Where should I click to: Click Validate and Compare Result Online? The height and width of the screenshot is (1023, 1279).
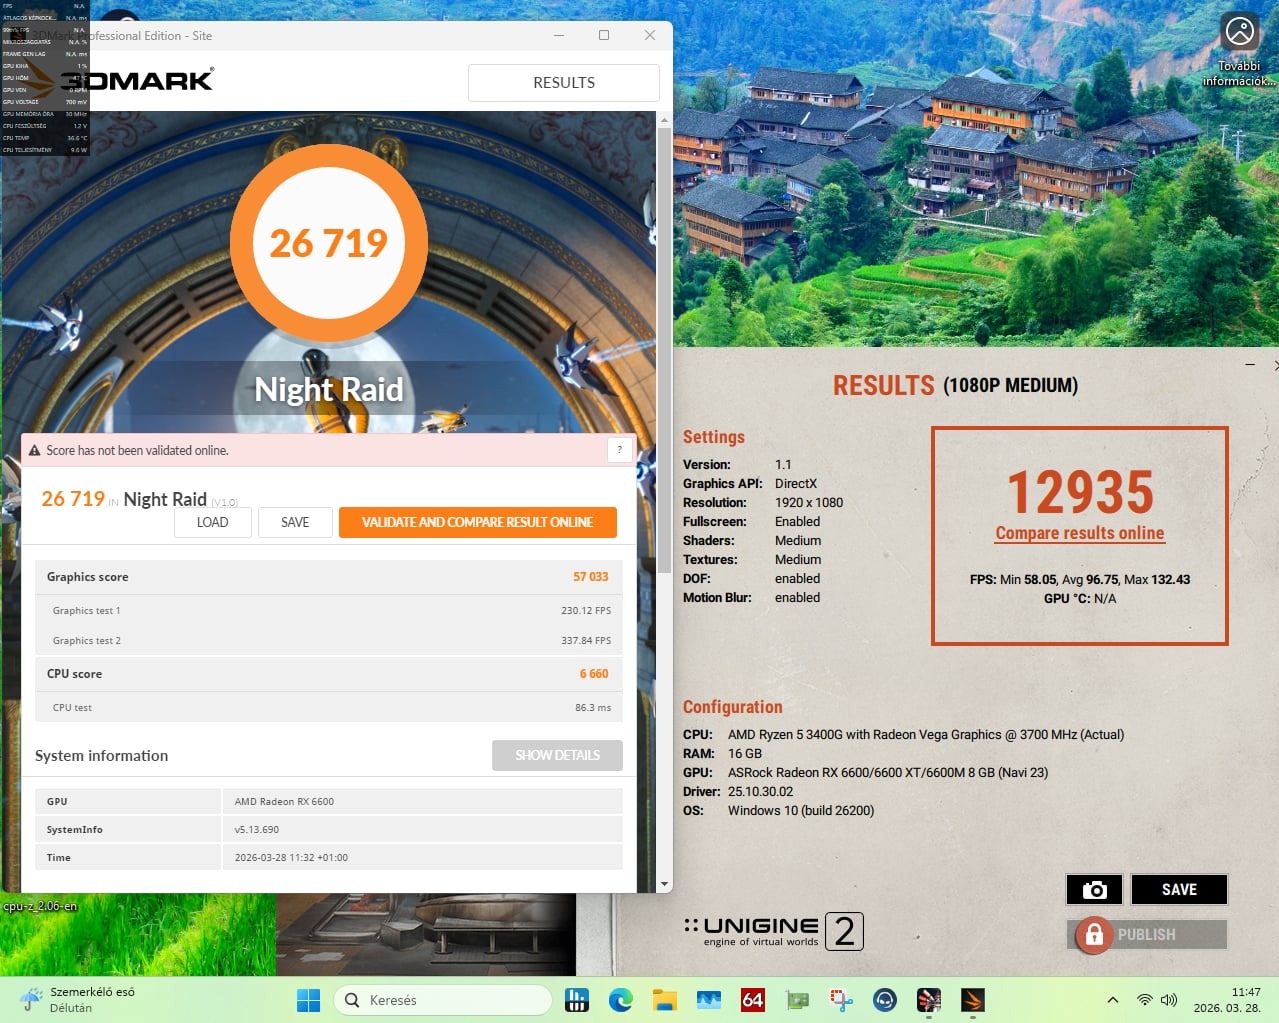point(477,522)
